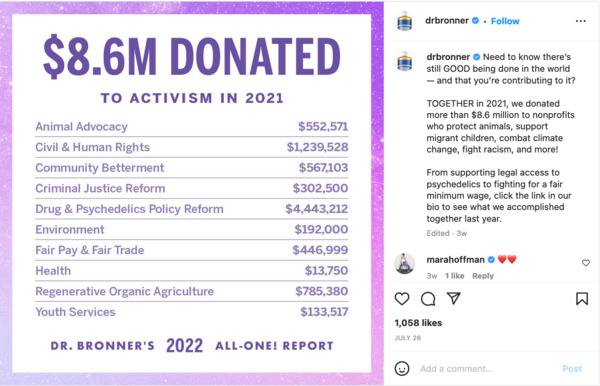Reply to marahoffman's comment
This screenshot has width=600, height=386.
(x=483, y=276)
